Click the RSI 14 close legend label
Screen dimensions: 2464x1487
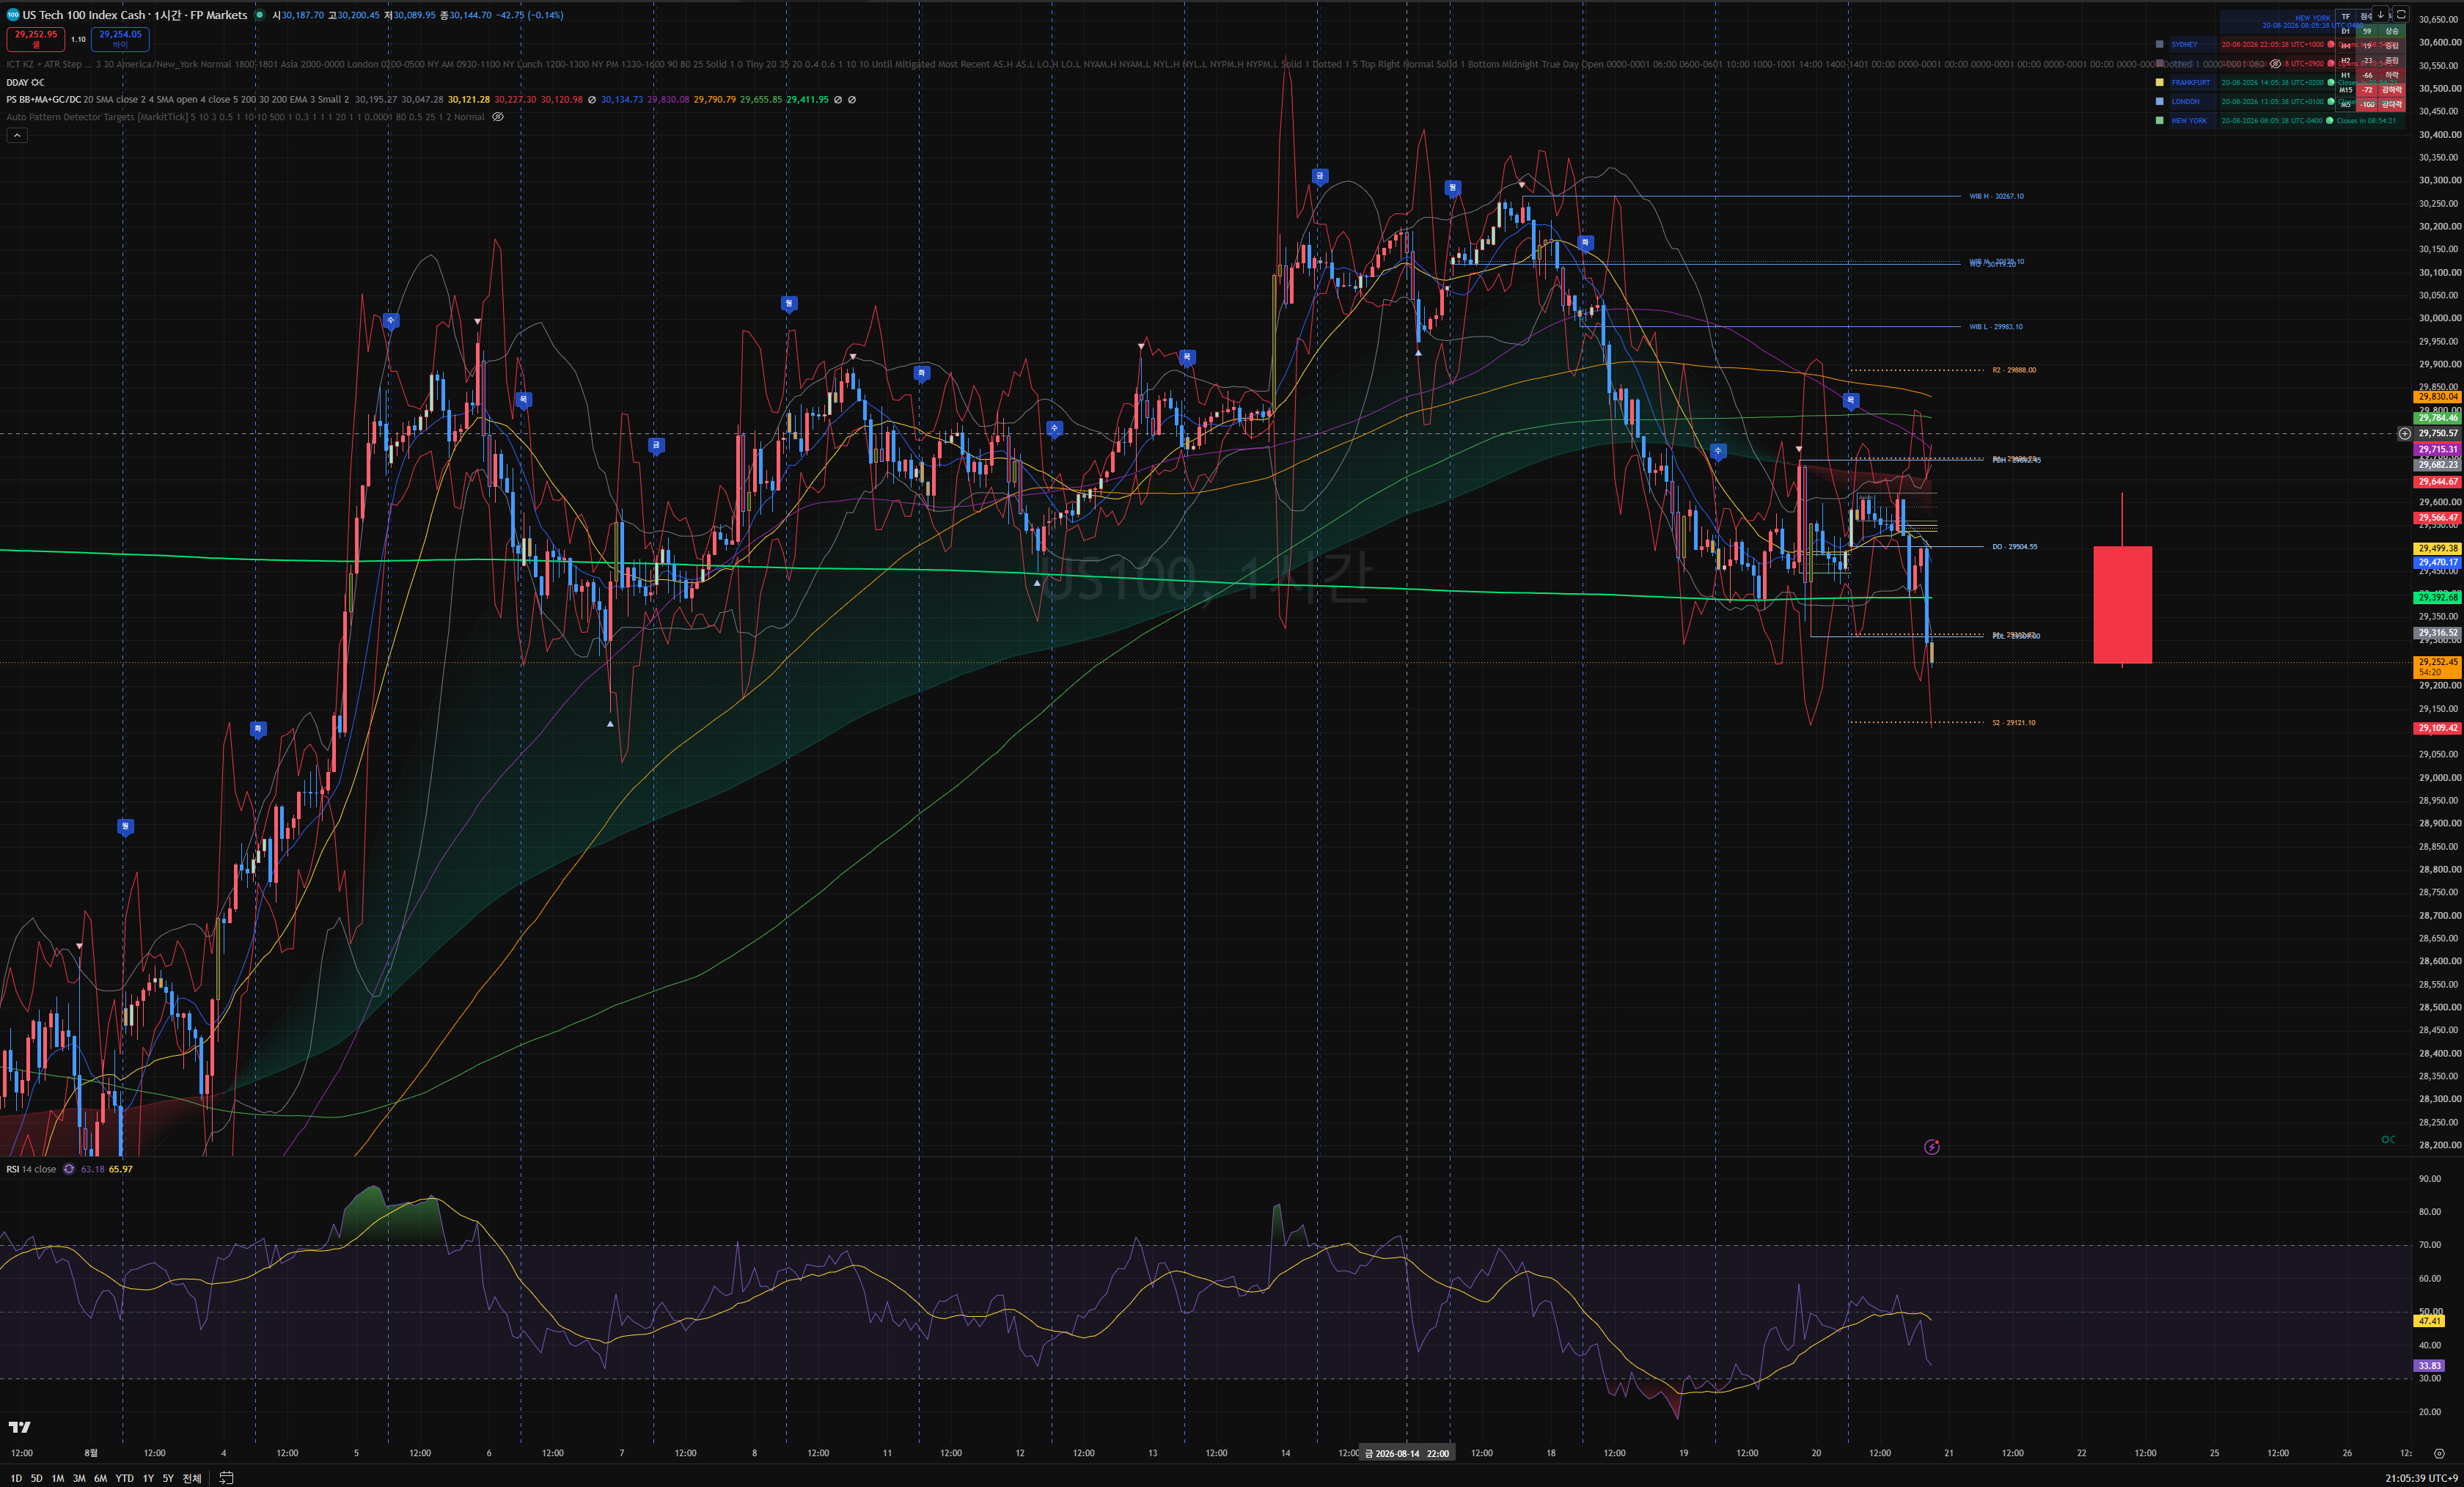pyautogui.click(x=31, y=1169)
